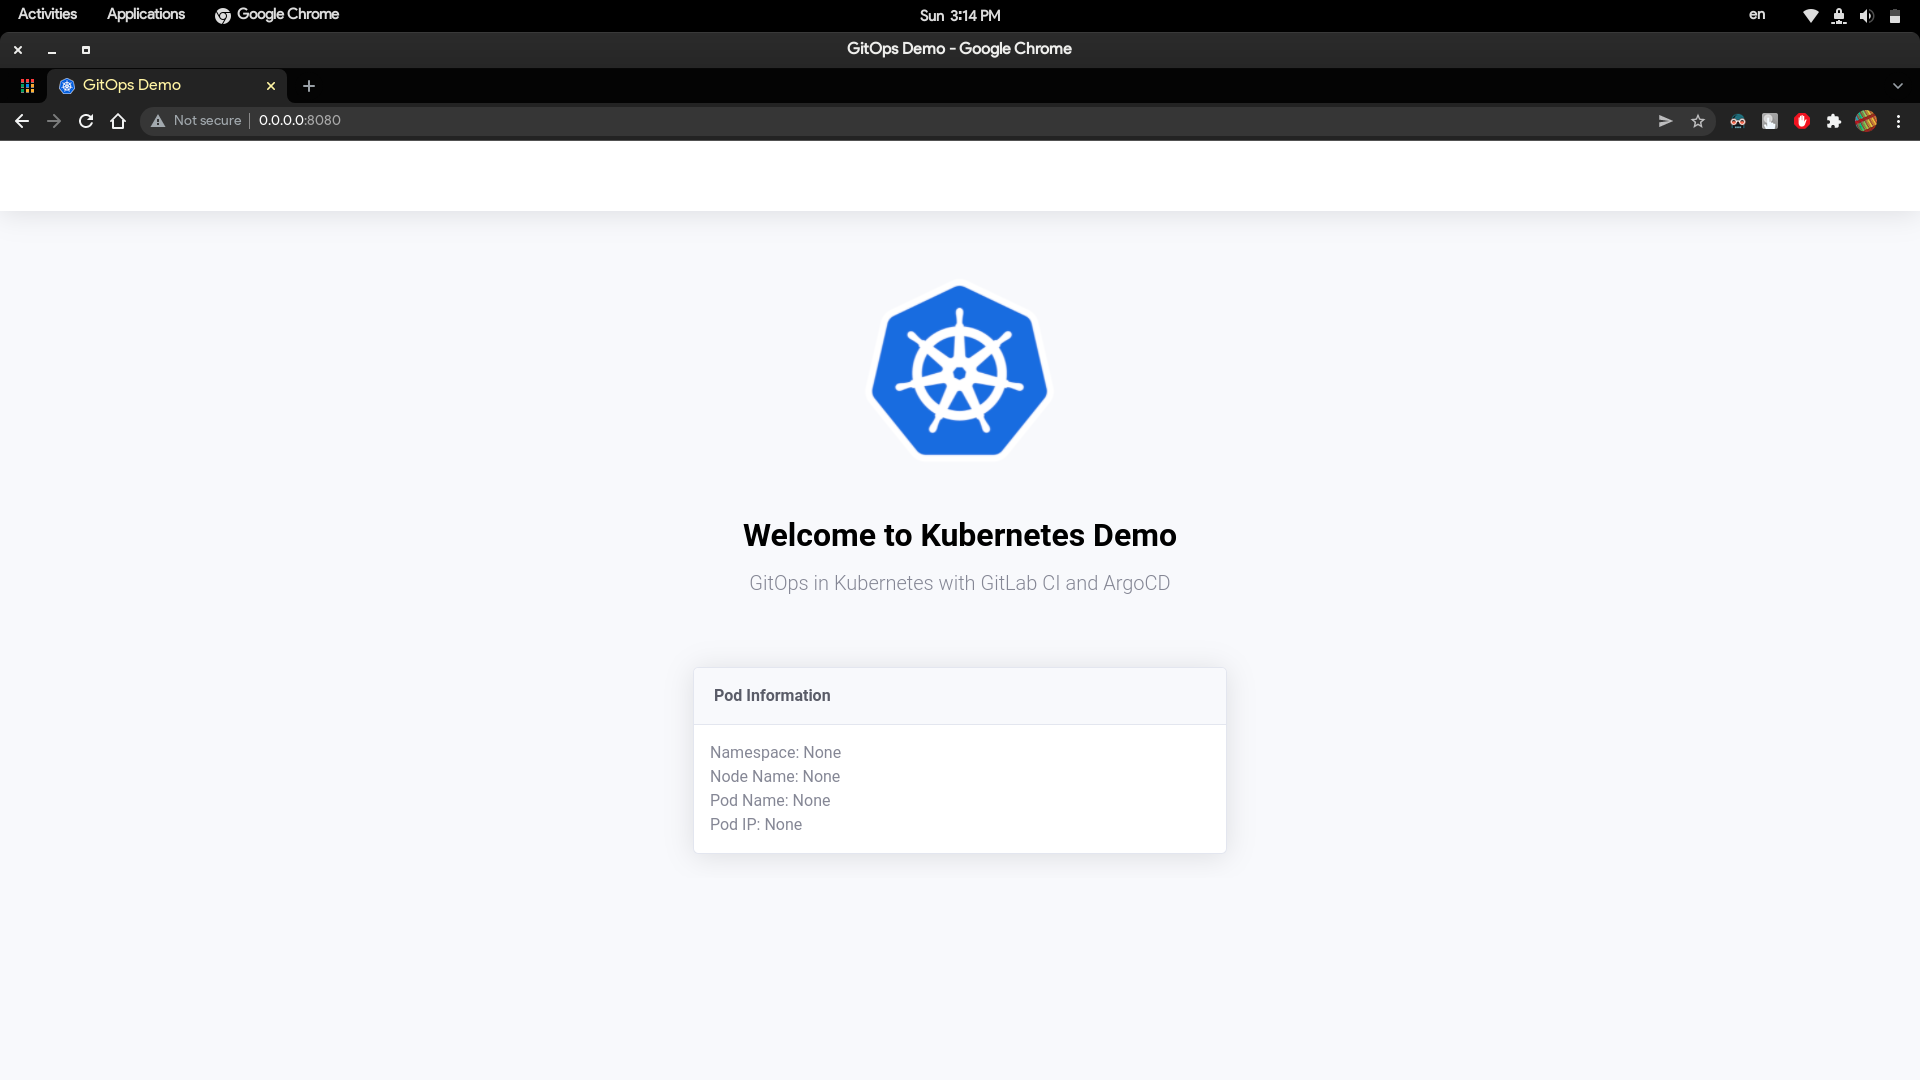This screenshot has width=1920, height=1080.
Task: Bookmark this page with star icon
Action: [1698, 121]
